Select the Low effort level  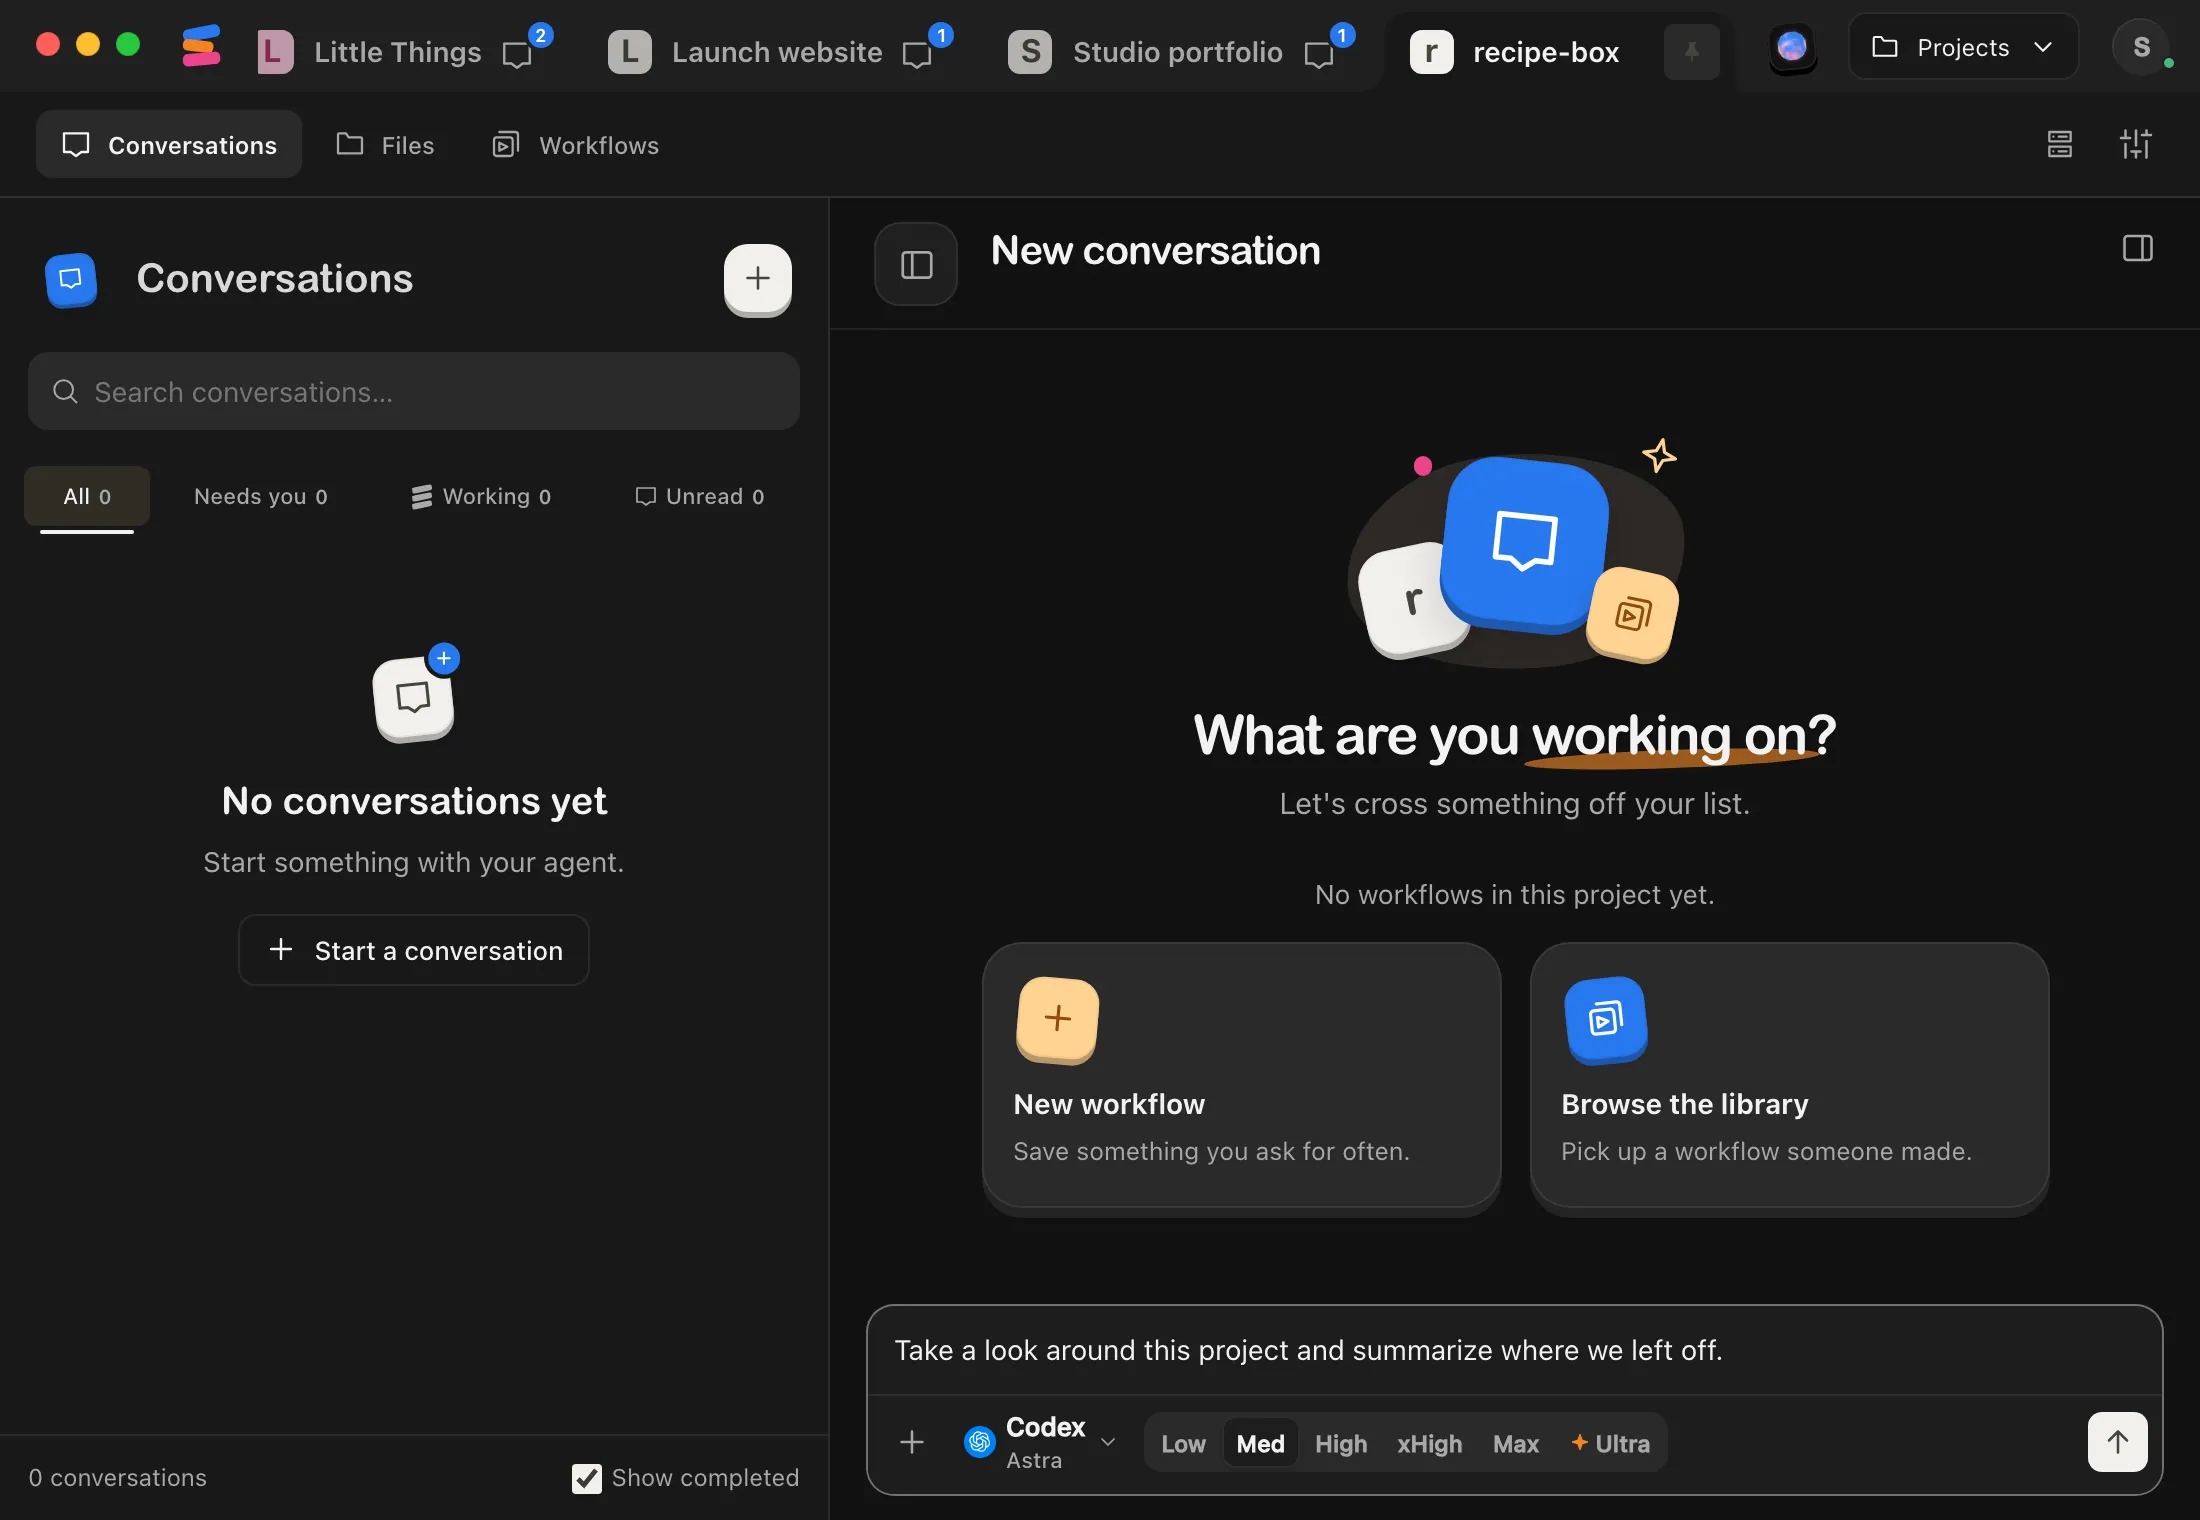click(x=1183, y=1443)
